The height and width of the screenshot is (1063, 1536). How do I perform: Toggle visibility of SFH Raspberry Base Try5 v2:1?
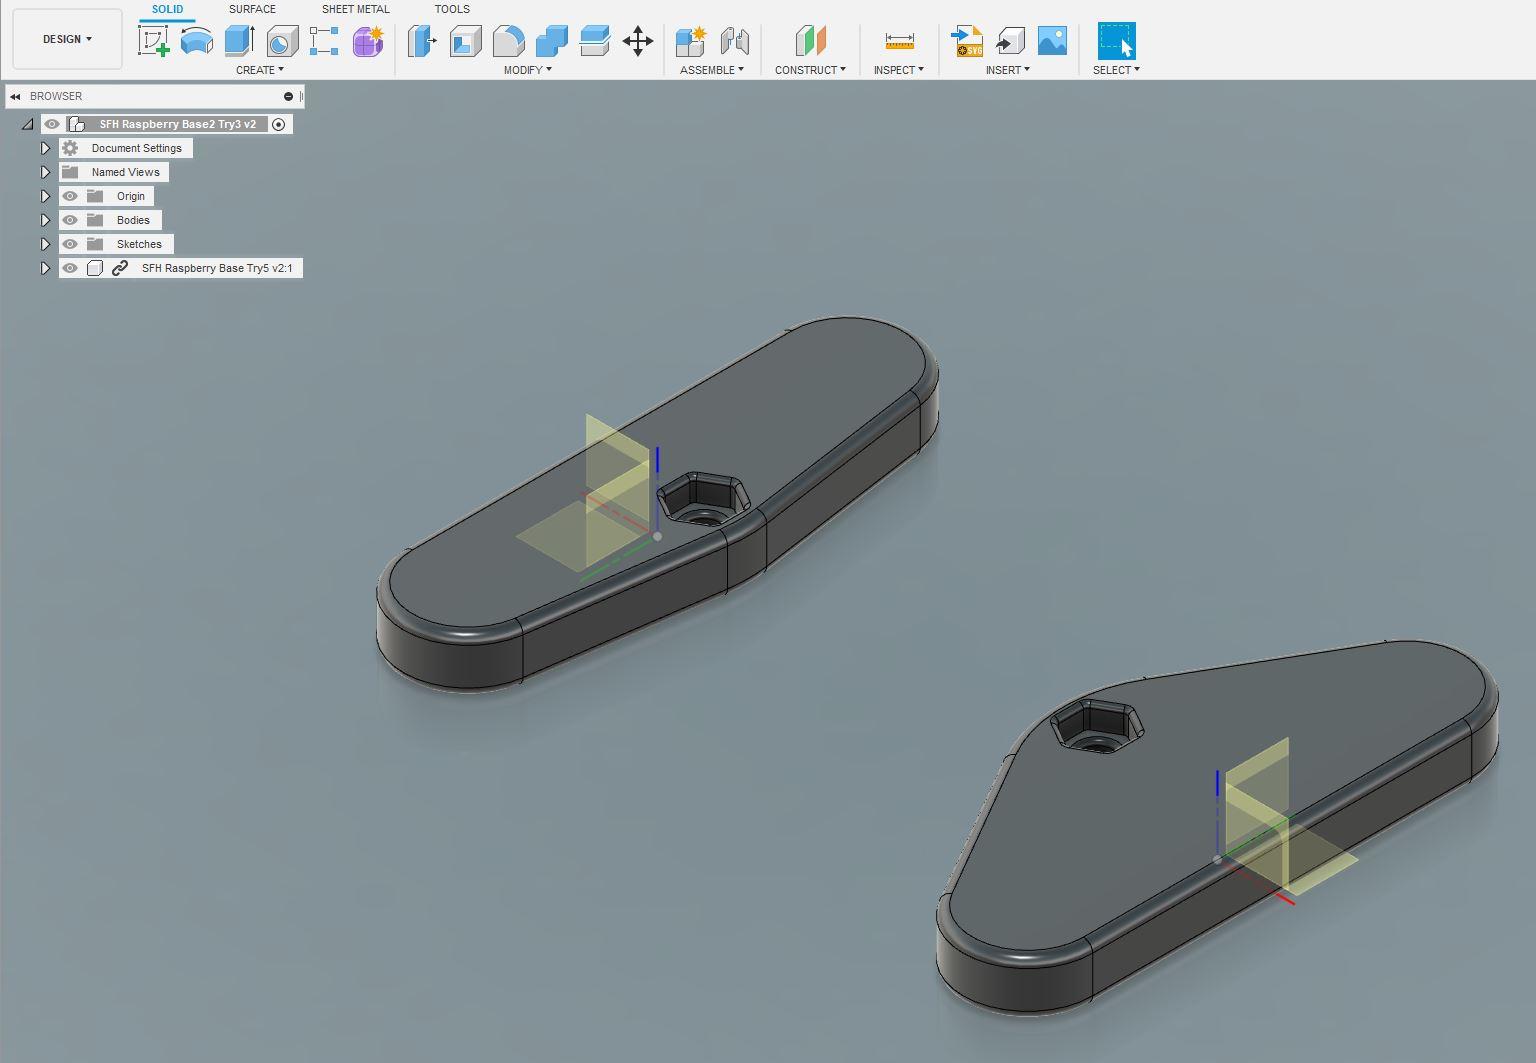(x=70, y=268)
